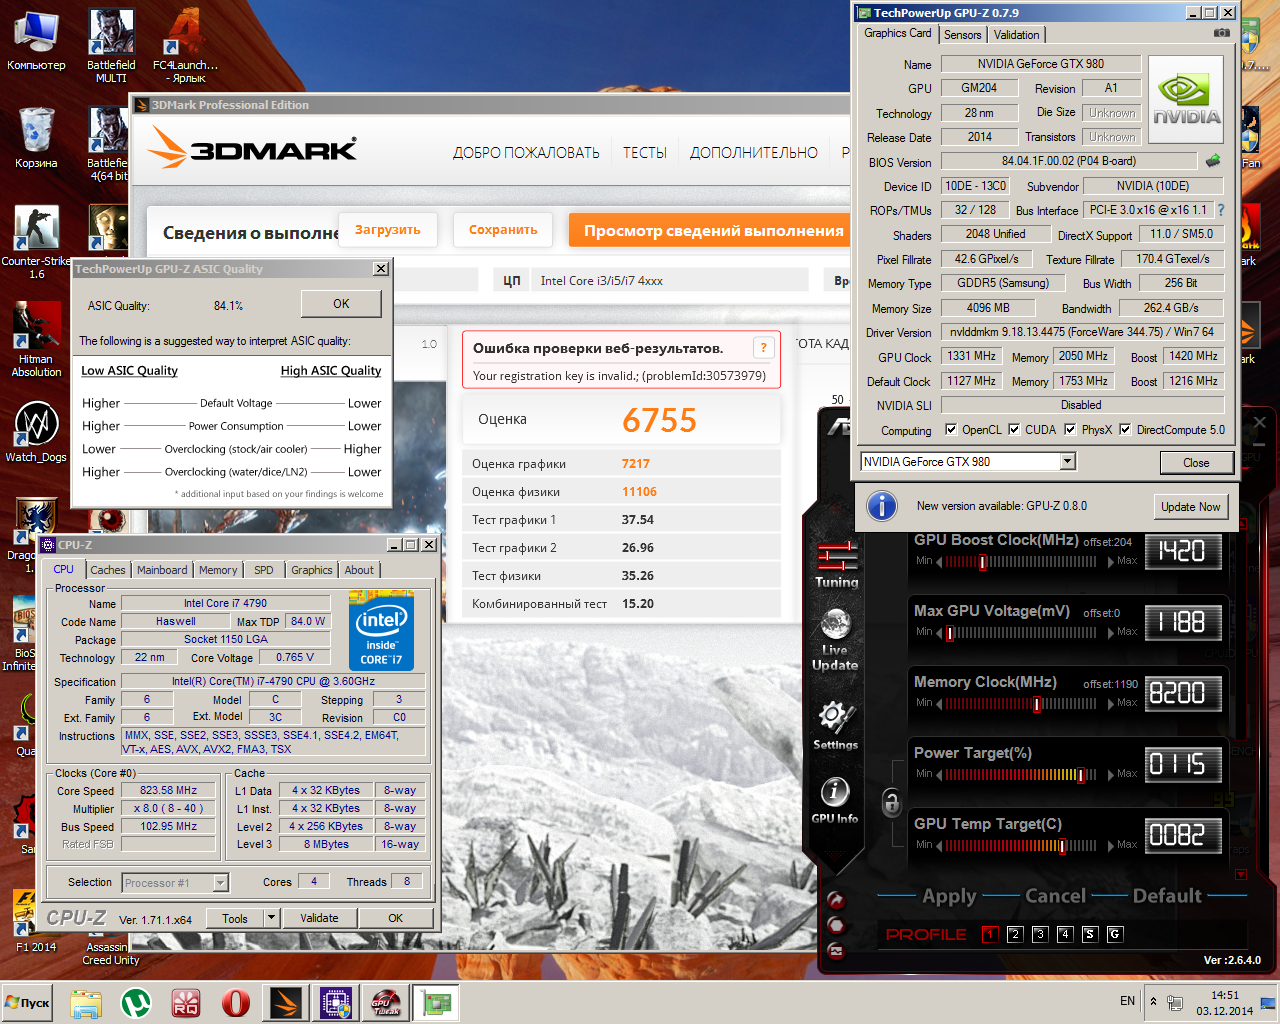Screen dimensions: 1280x1024
Task: Select the Watch_Dogs desktop shortcut
Action: pyautogui.click(x=36, y=432)
